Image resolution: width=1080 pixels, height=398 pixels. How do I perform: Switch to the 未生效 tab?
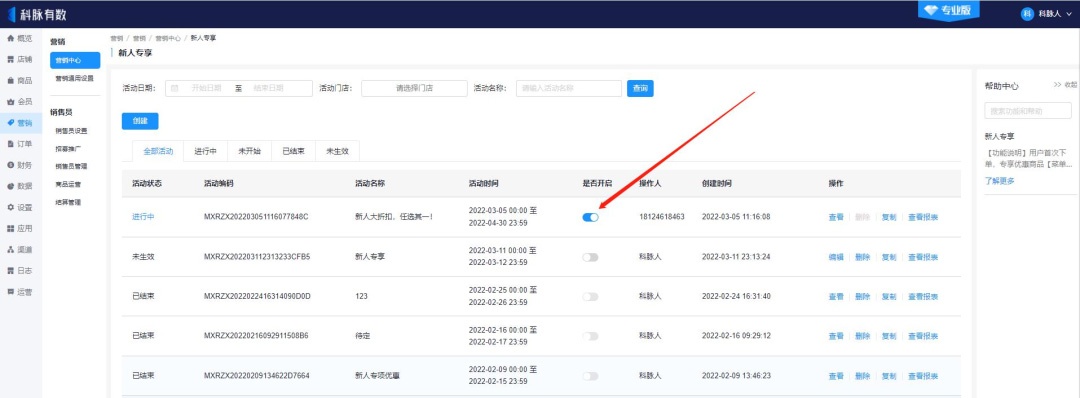[x=337, y=151]
